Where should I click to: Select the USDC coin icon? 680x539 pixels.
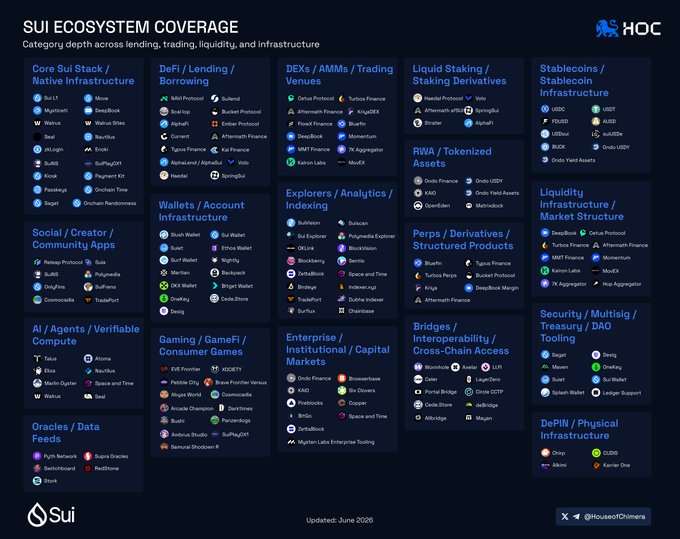click(545, 109)
